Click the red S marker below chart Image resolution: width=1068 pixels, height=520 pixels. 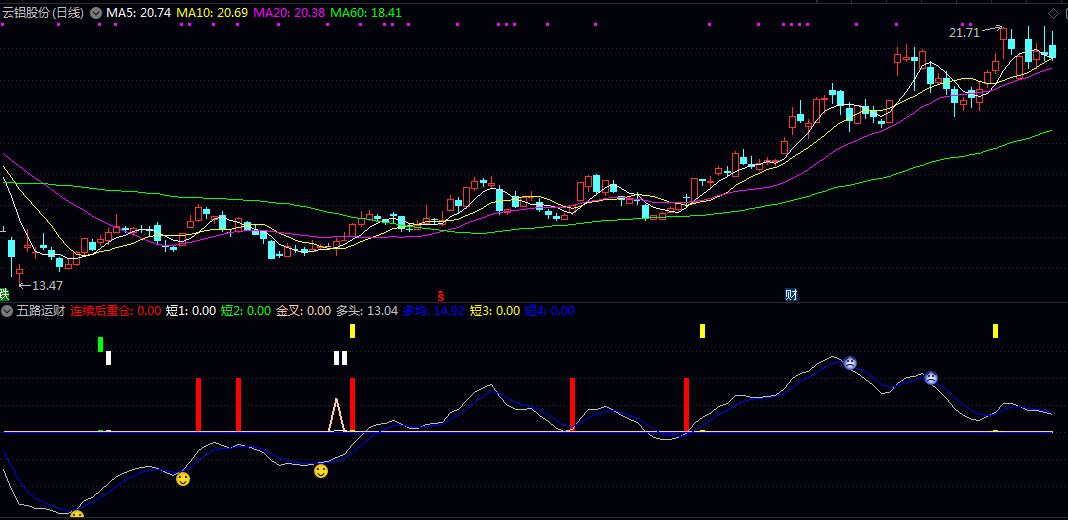[x=440, y=295]
